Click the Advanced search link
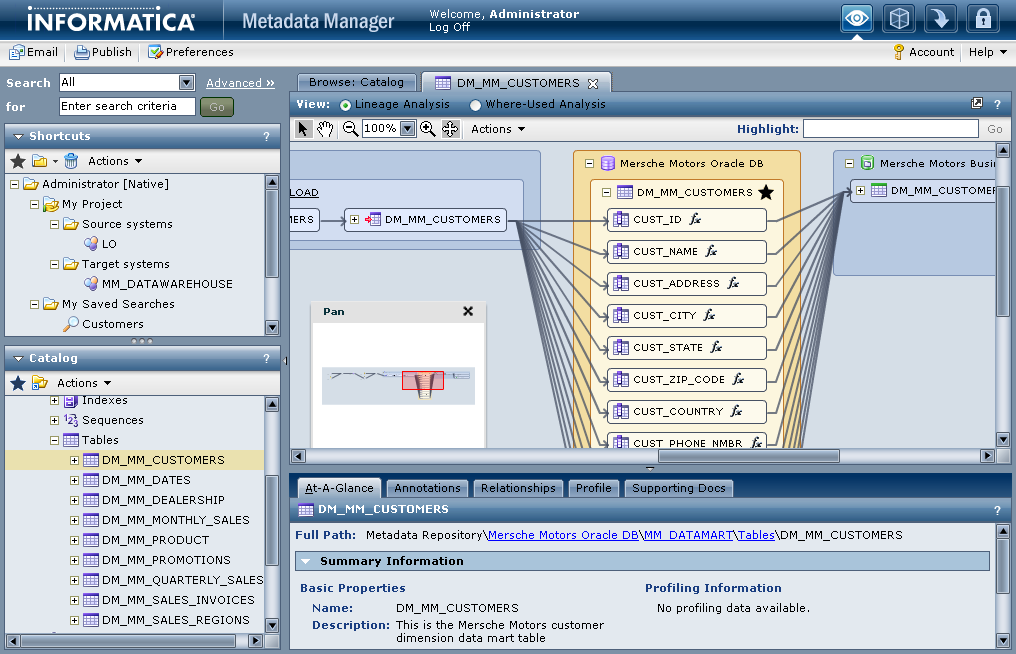Viewport: 1016px width, 654px height. pos(240,83)
